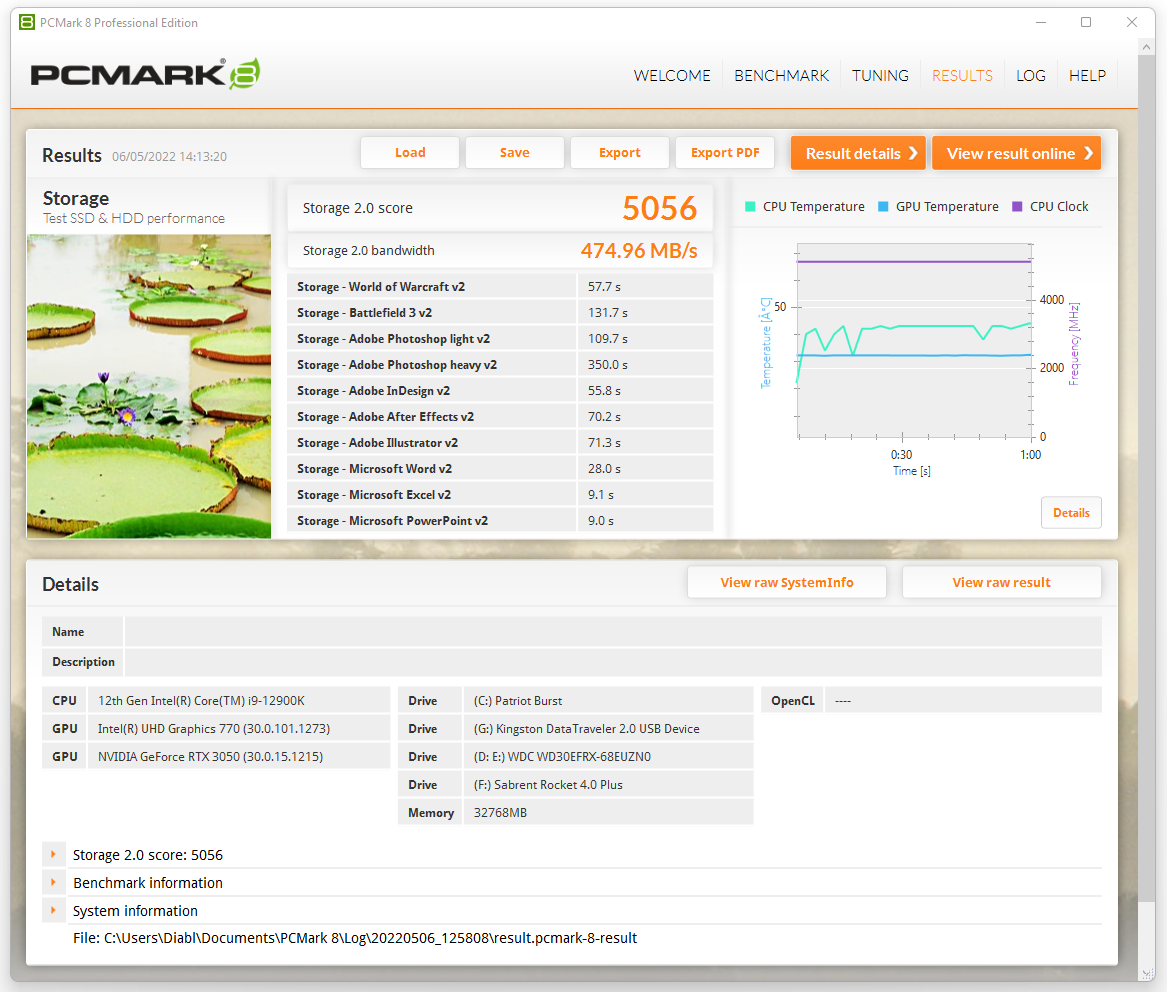Click the CPU Clock legend color square

click(1017, 207)
